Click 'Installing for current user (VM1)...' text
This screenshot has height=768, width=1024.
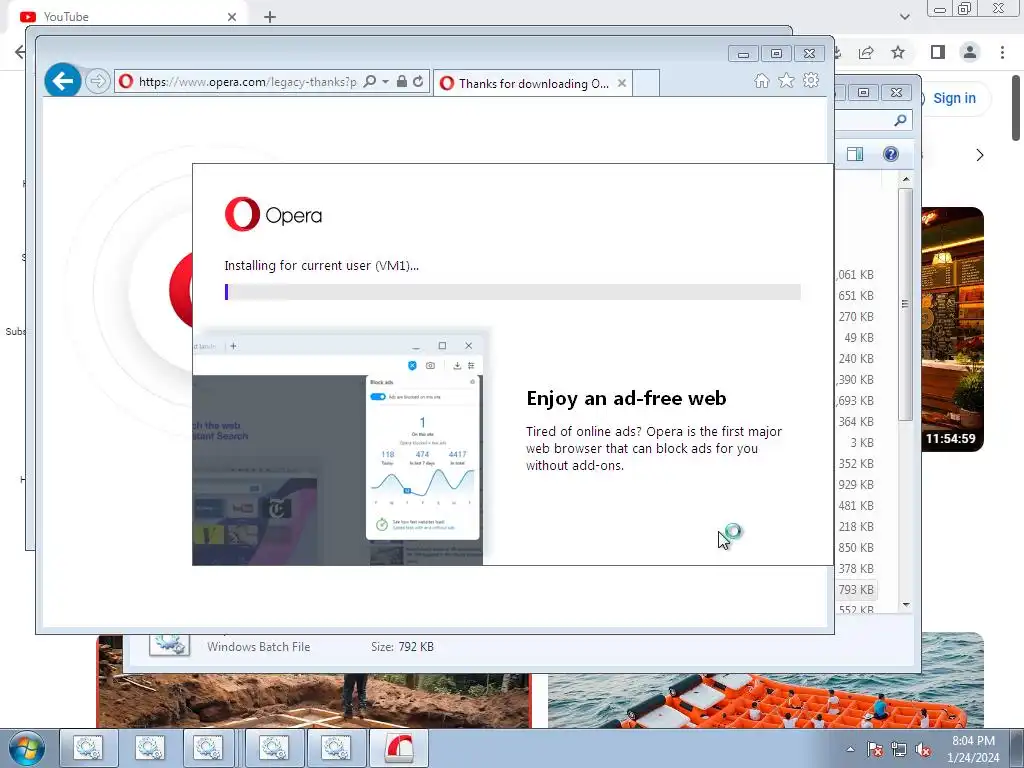[x=321, y=265]
